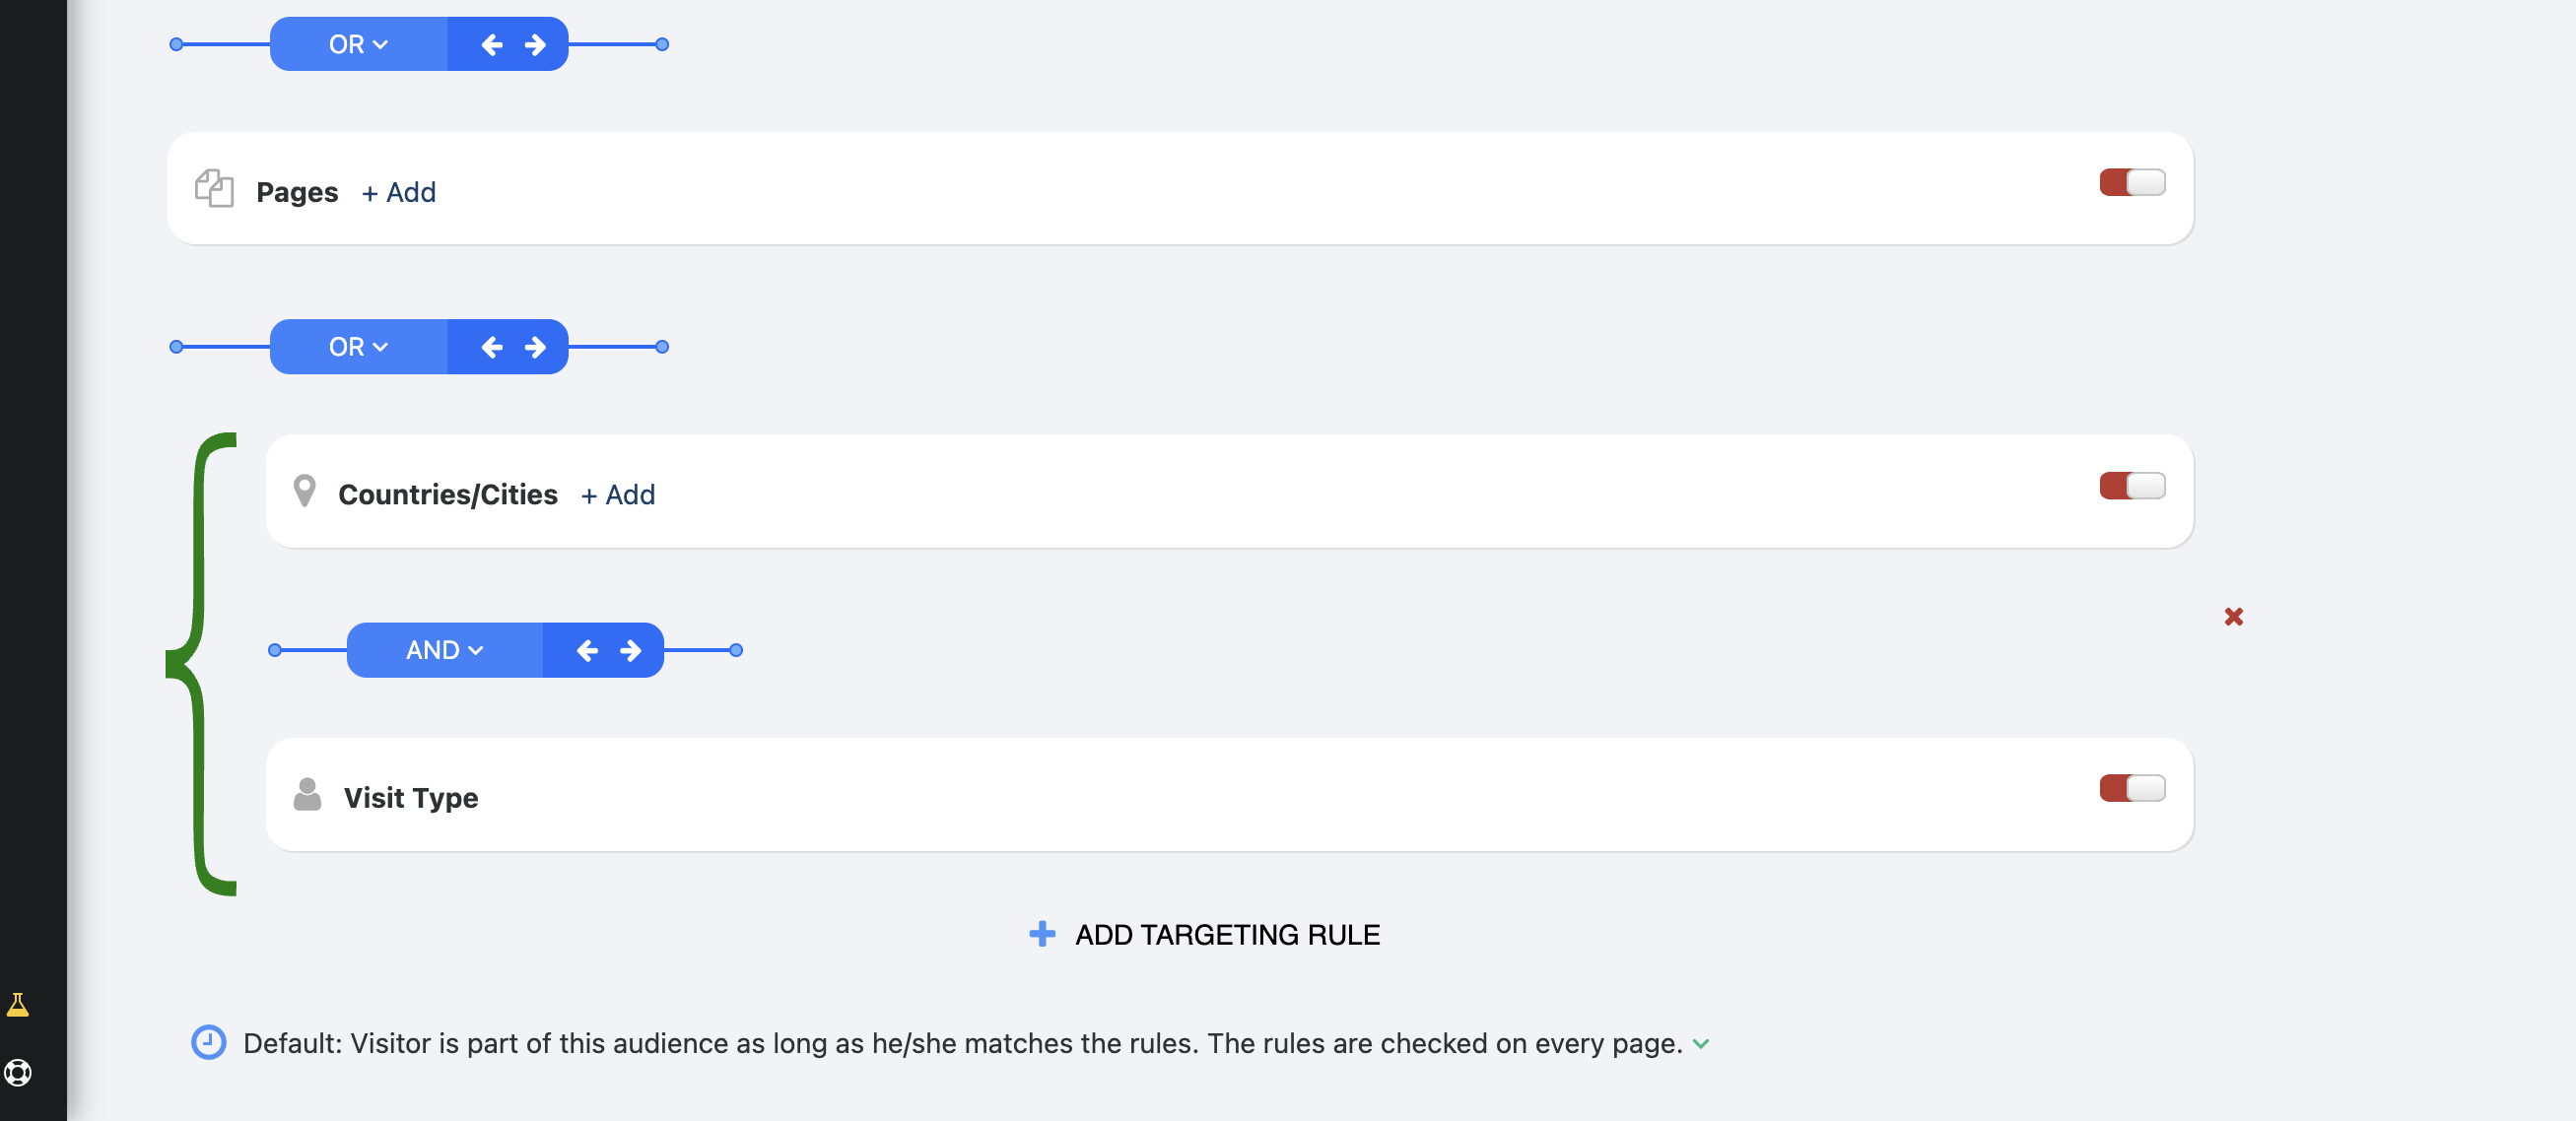
Task: Open the OR operator dropdown above Pages
Action: (358, 44)
